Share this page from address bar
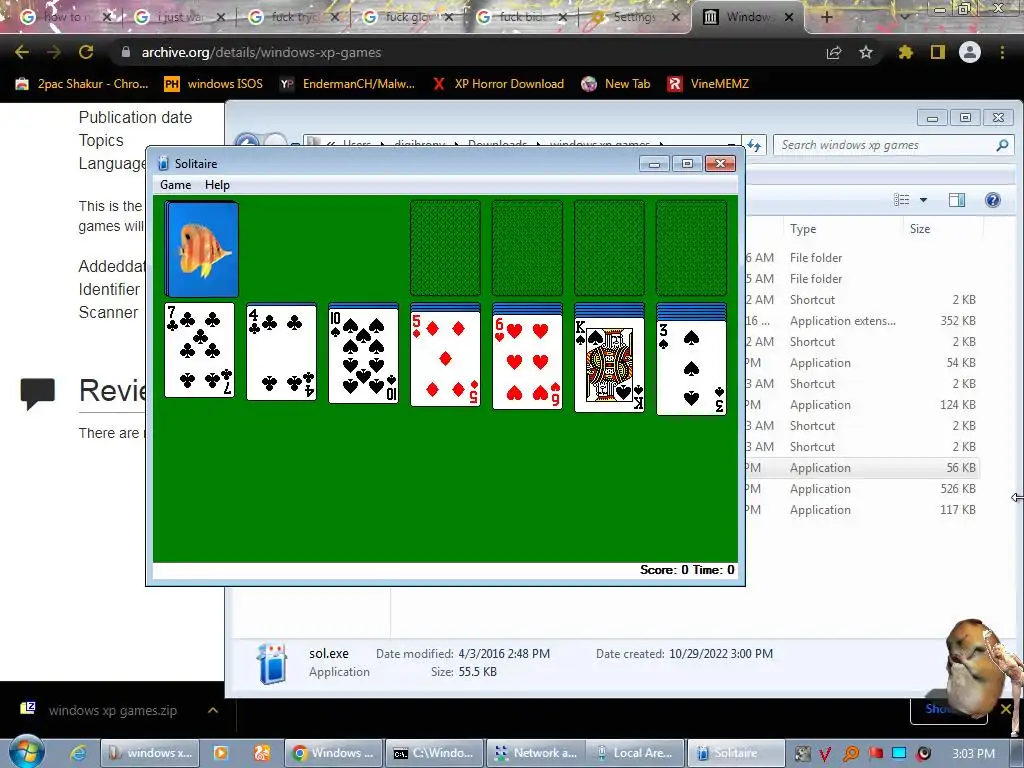Viewport: 1024px width, 768px height. [x=834, y=52]
